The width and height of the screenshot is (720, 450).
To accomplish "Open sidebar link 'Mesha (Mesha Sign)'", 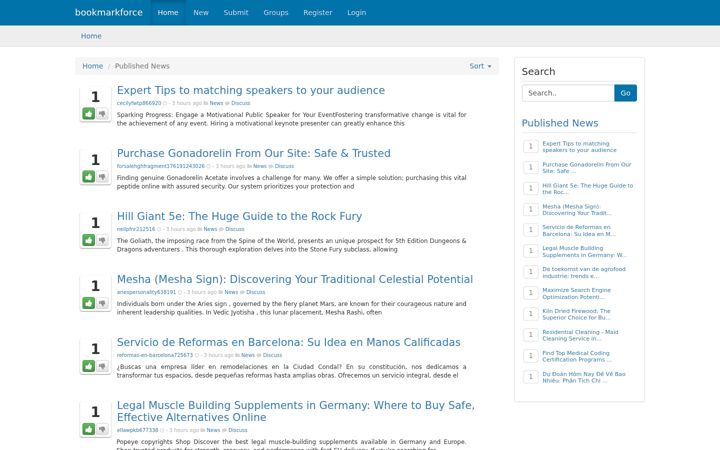I will [x=577, y=210].
